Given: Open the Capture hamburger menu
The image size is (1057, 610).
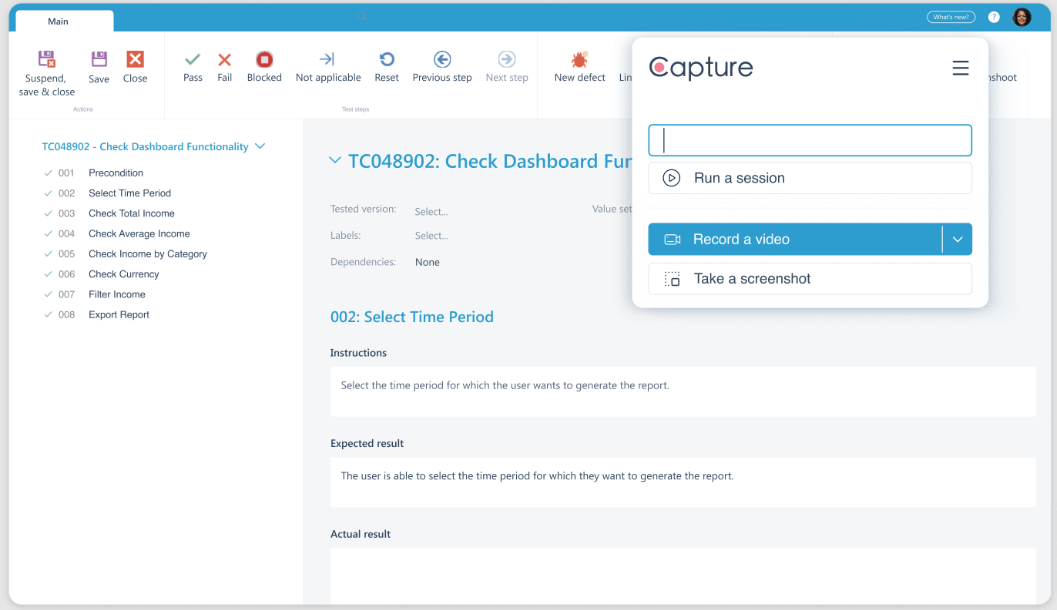Looking at the screenshot, I should coord(960,68).
